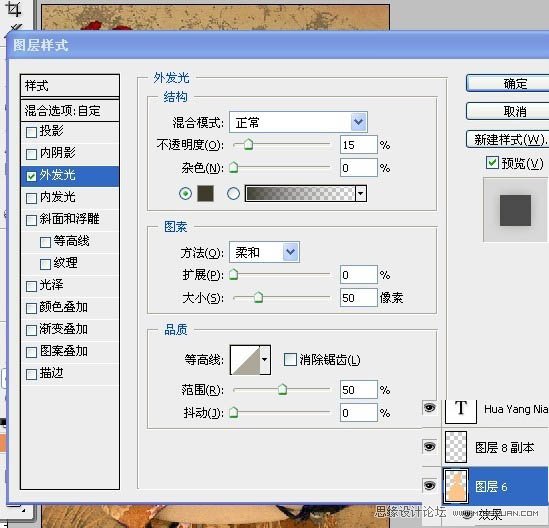This screenshot has width=549, height=528.
Task: Expand the 方法 technique dropdown
Action: (x=264, y=252)
